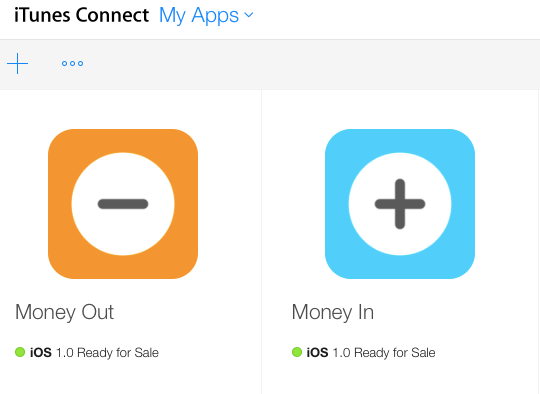Click the chevron beside My Apps
The width and height of the screenshot is (540, 394).
coord(249,15)
